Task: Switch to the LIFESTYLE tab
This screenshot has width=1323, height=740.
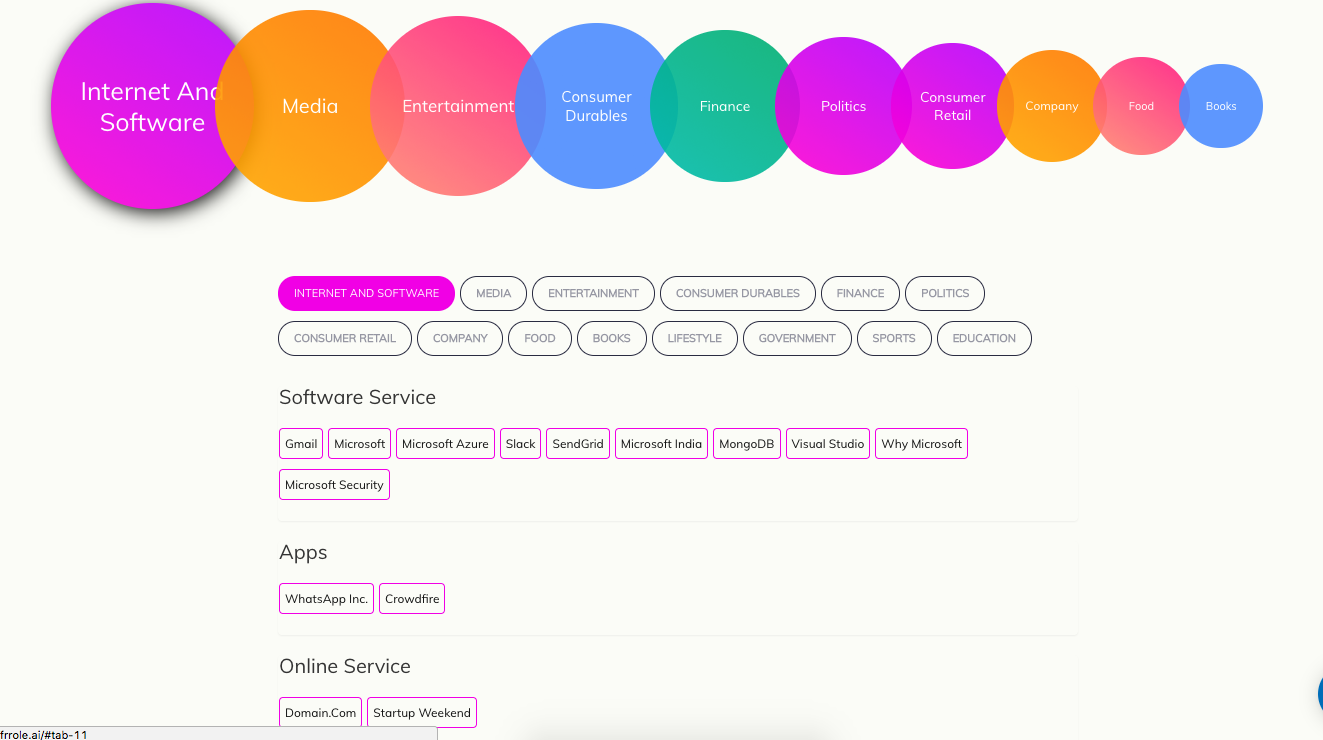Action: [x=695, y=338]
